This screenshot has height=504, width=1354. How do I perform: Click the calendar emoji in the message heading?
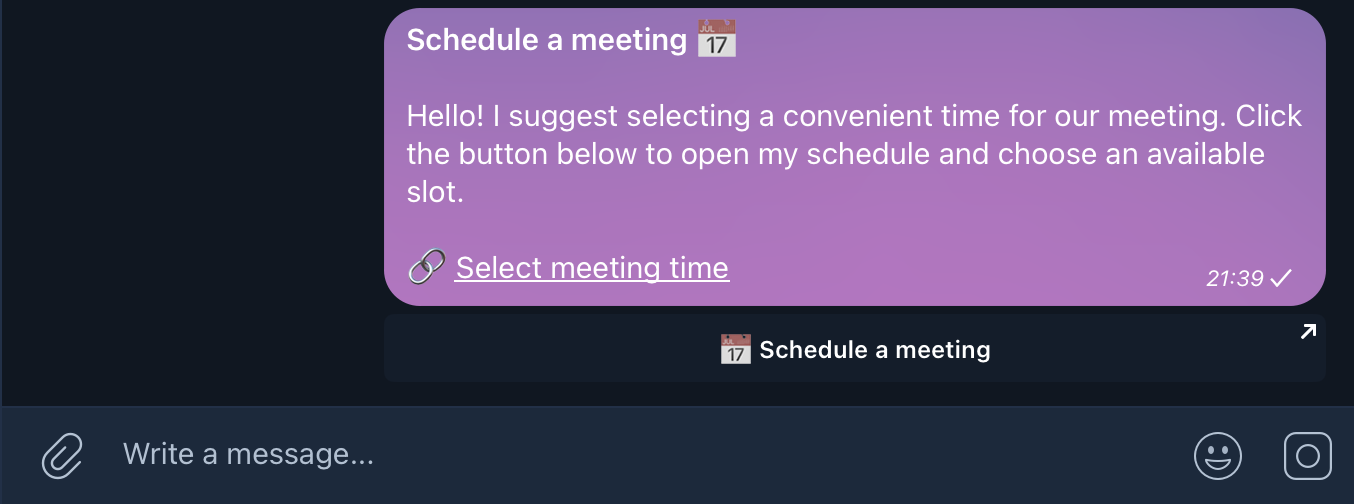point(716,39)
